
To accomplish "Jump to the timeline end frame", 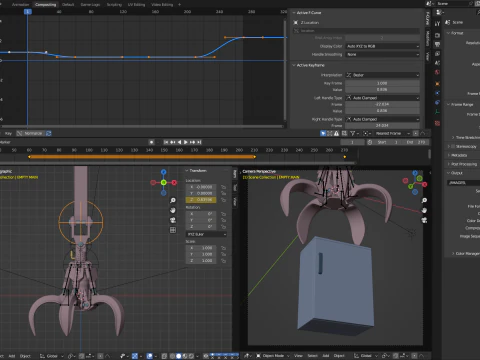I will pyautogui.click(x=199, y=142).
